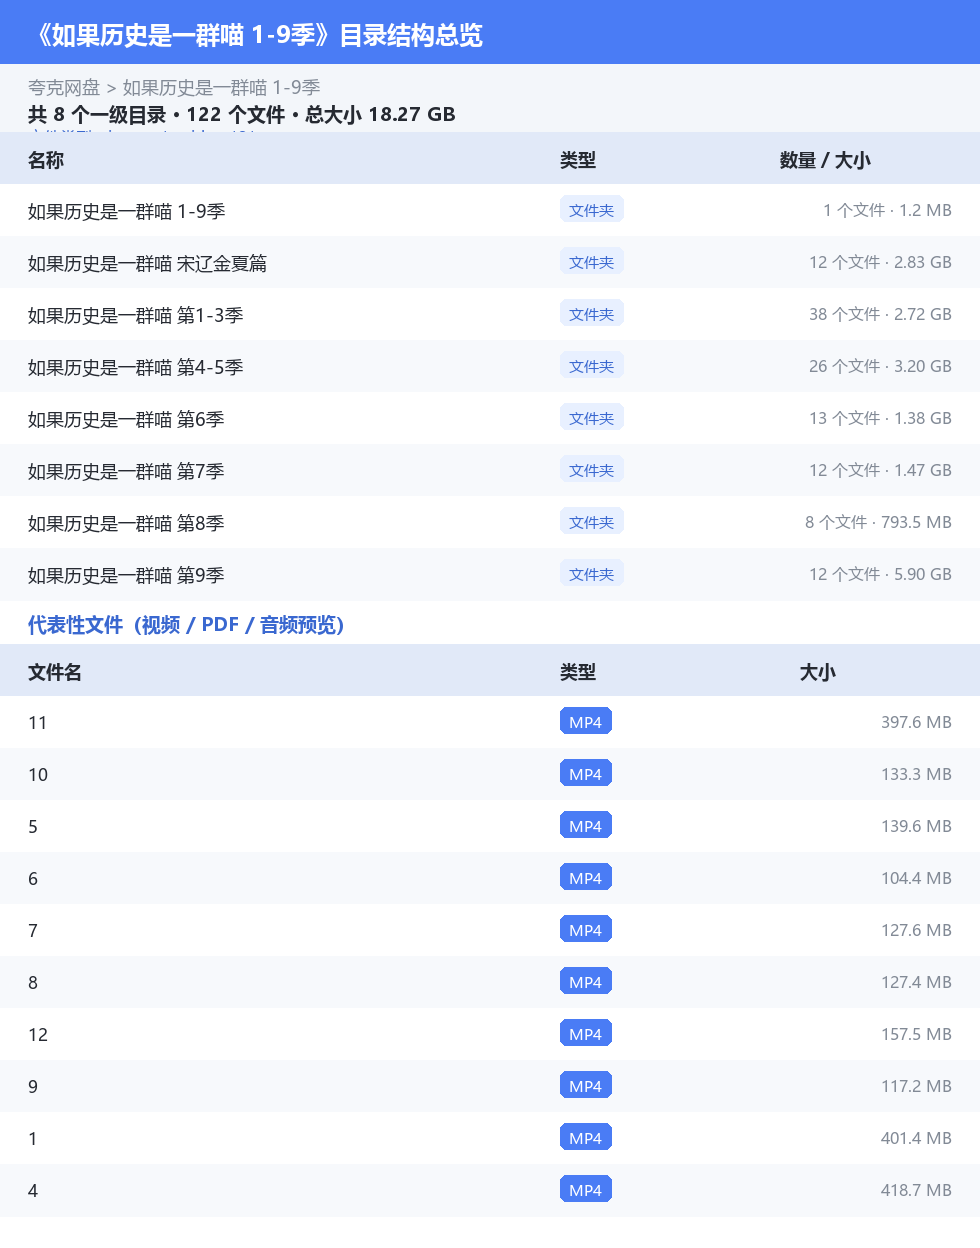Open folder 如果历史是一群喵 第9季
The width and height of the screenshot is (980, 1248).
click(x=126, y=575)
